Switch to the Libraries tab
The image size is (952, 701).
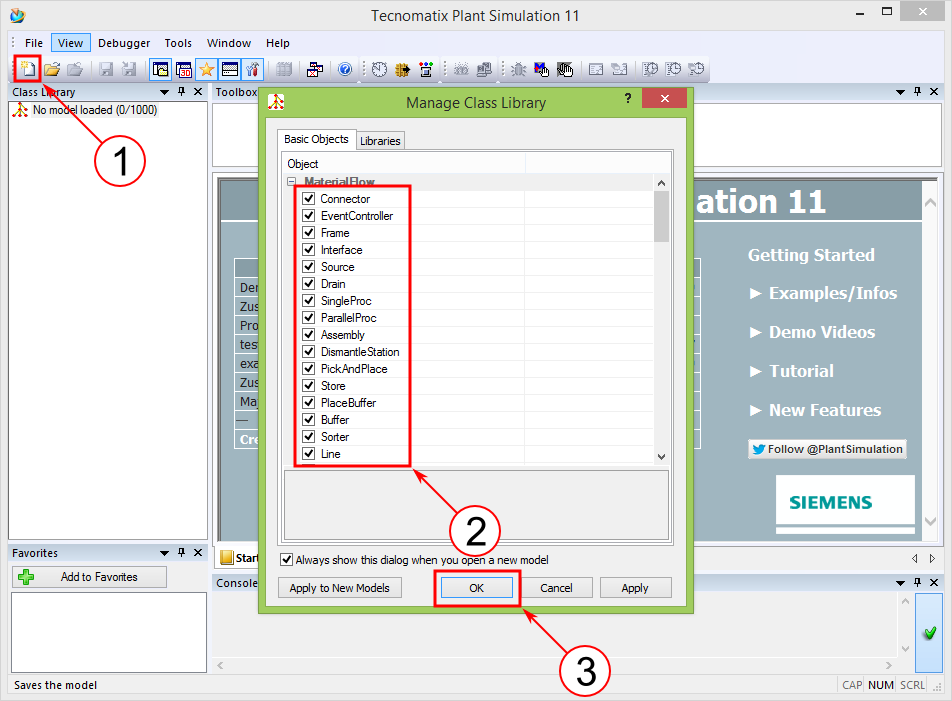380,141
